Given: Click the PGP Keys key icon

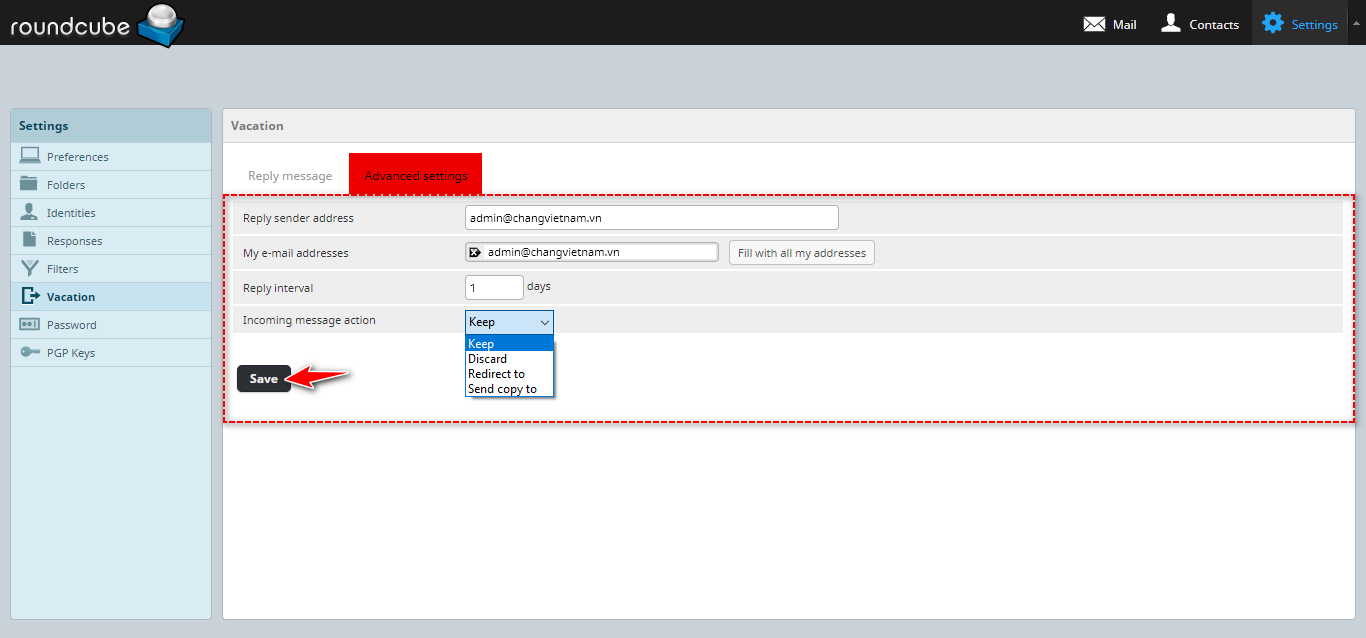Looking at the screenshot, I should tap(30, 352).
